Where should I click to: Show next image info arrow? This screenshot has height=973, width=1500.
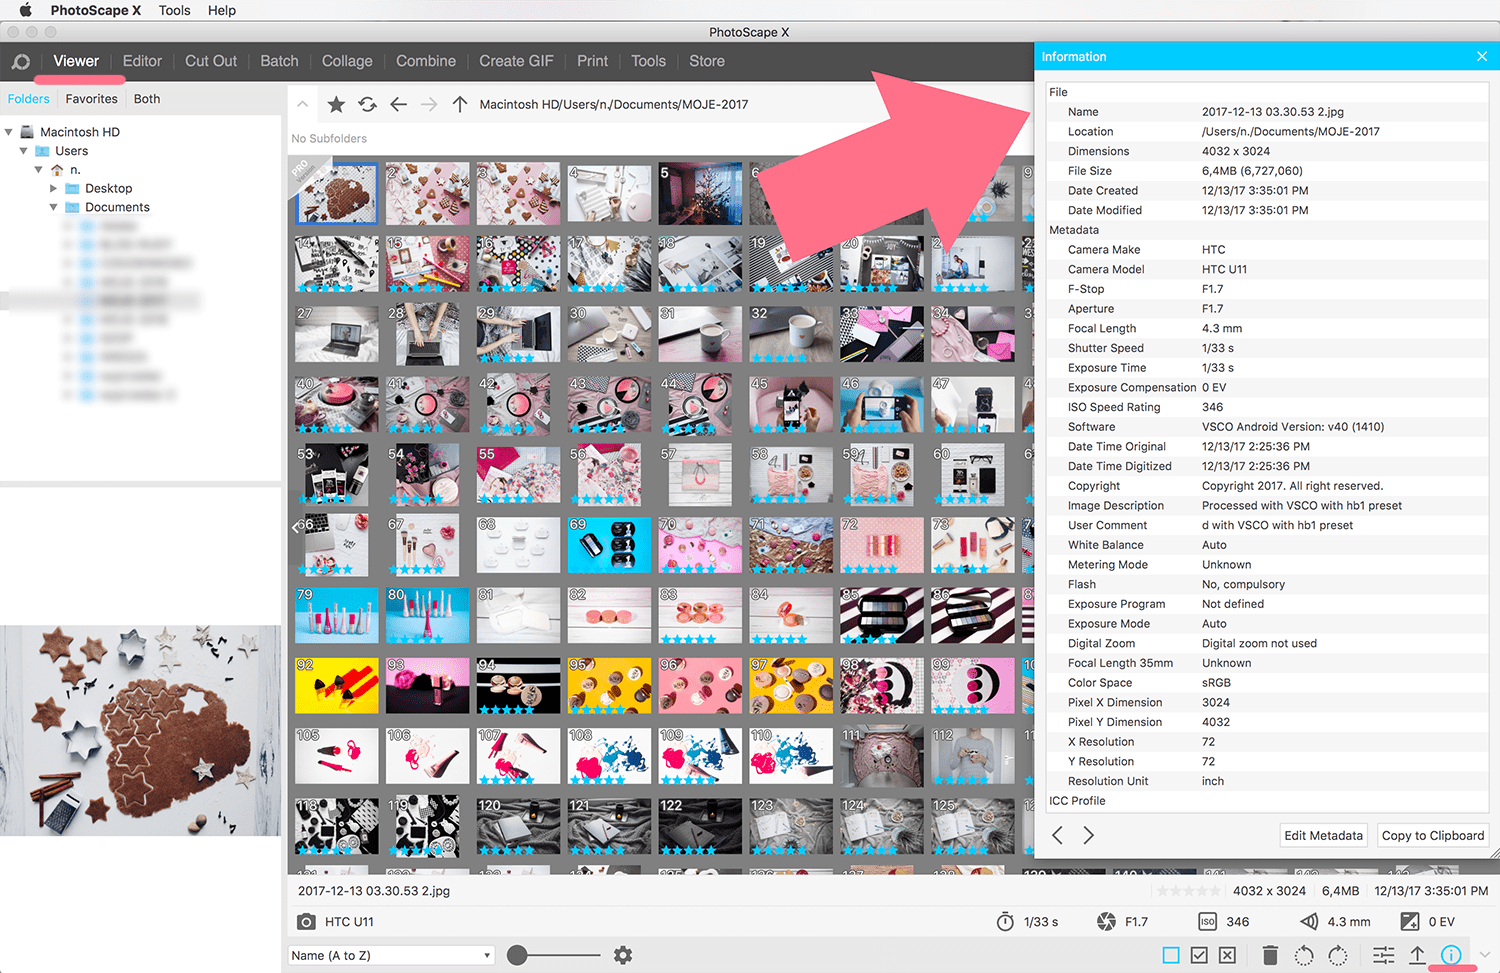[x=1089, y=835]
